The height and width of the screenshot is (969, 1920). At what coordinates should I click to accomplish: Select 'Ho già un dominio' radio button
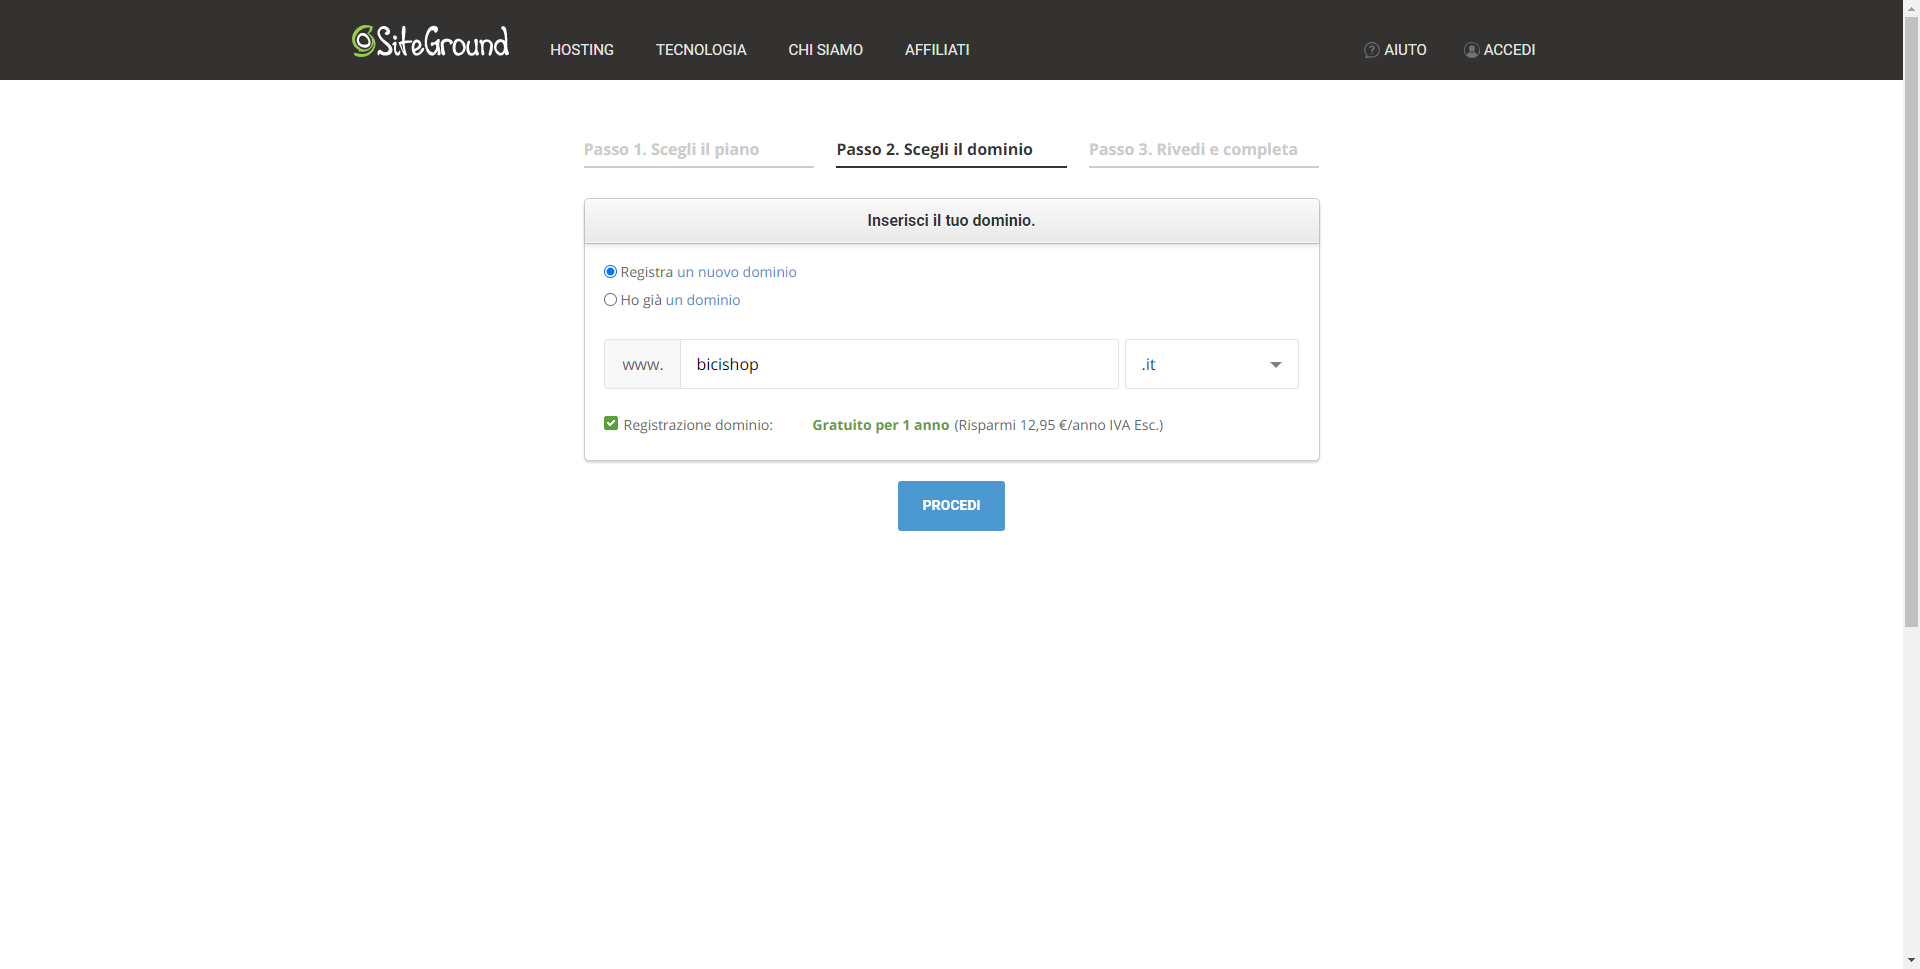tap(610, 300)
